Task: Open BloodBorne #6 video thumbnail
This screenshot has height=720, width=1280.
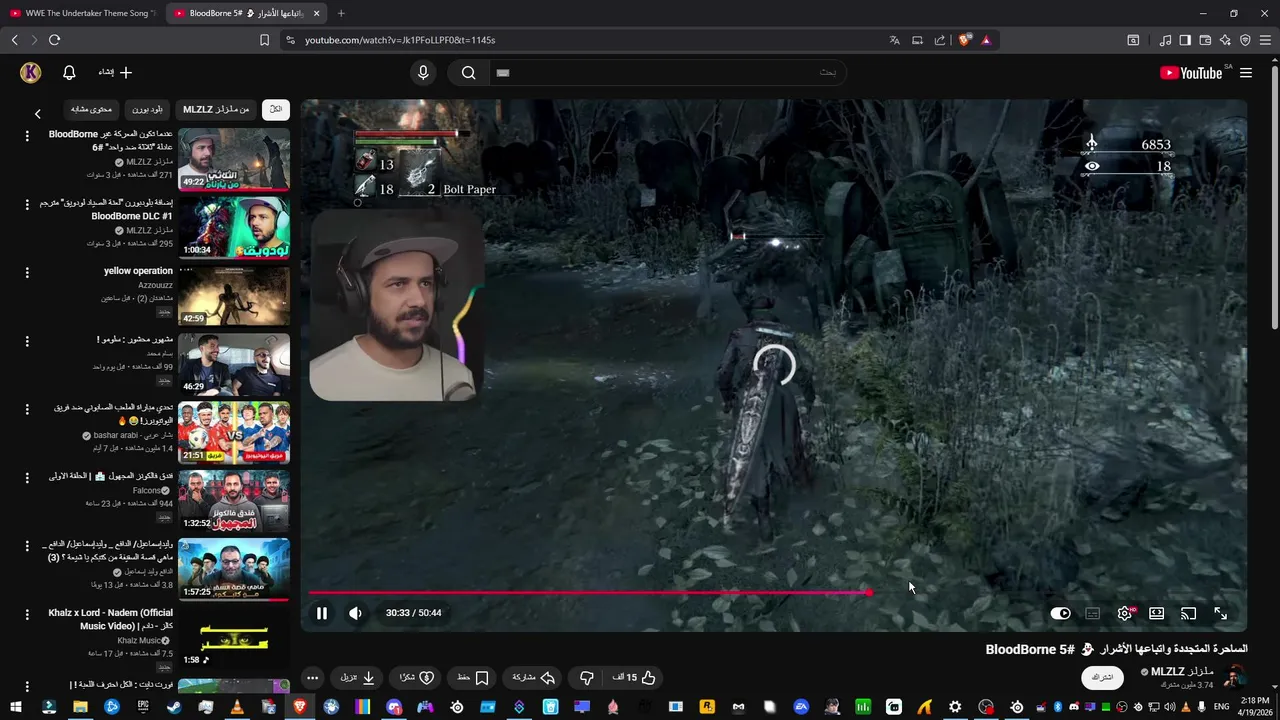Action: click(234, 159)
